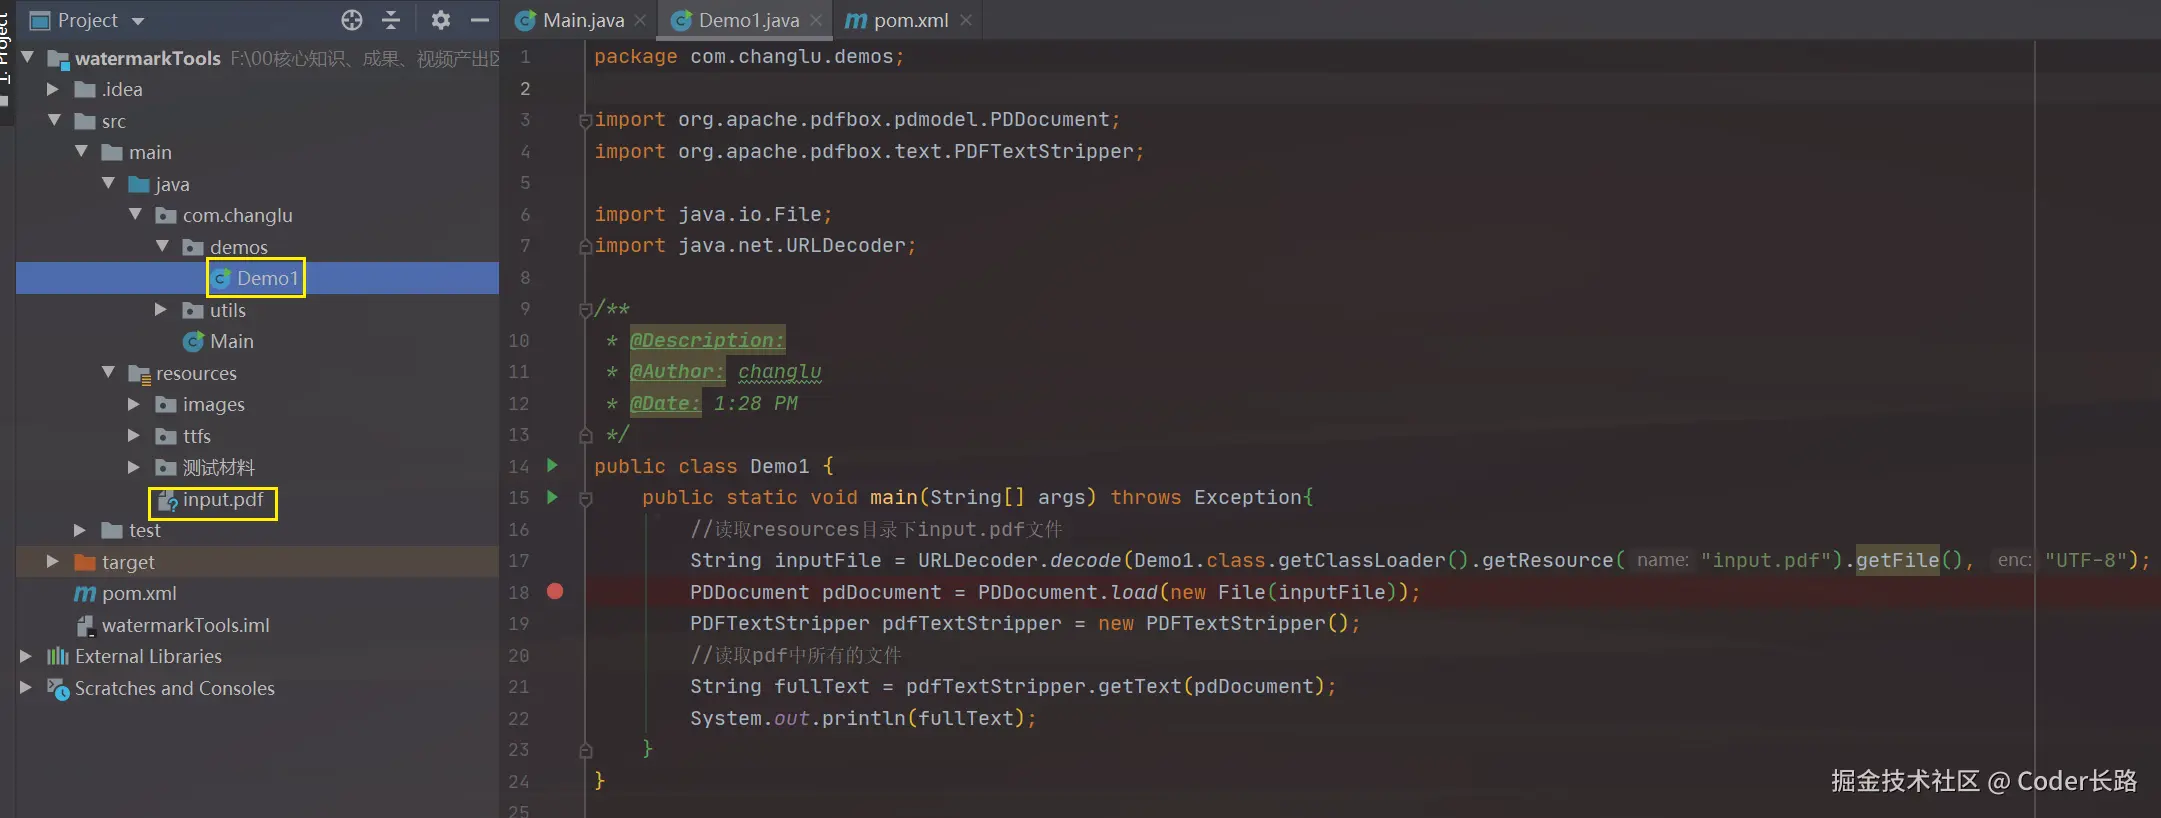Collapse the main folder
Image resolution: width=2161 pixels, height=818 pixels.
tap(81, 152)
